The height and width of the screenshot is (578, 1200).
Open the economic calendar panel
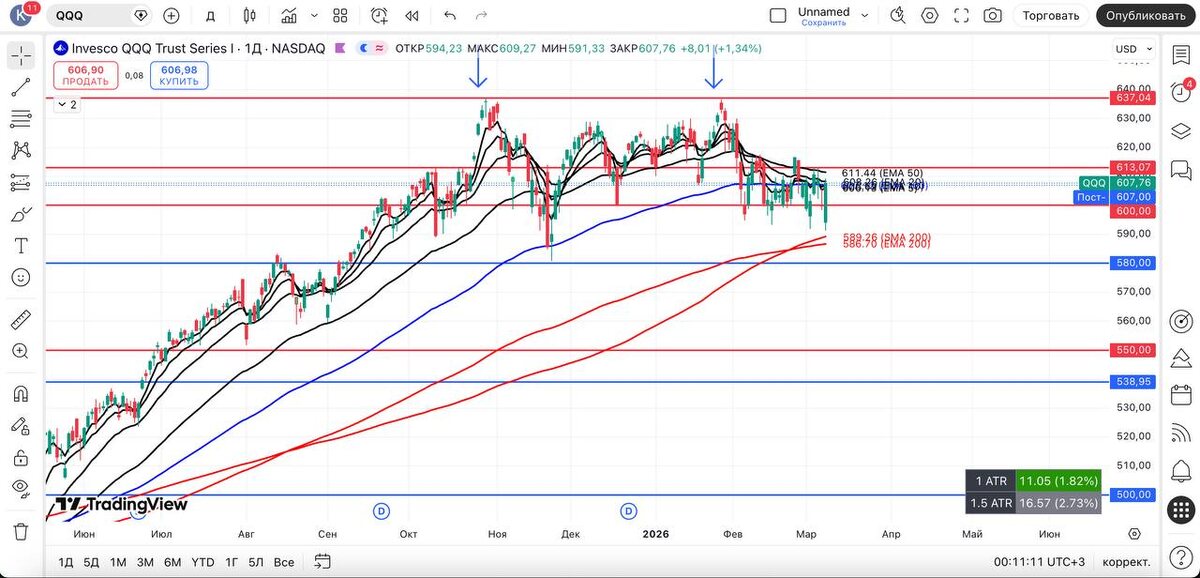click(x=1181, y=395)
